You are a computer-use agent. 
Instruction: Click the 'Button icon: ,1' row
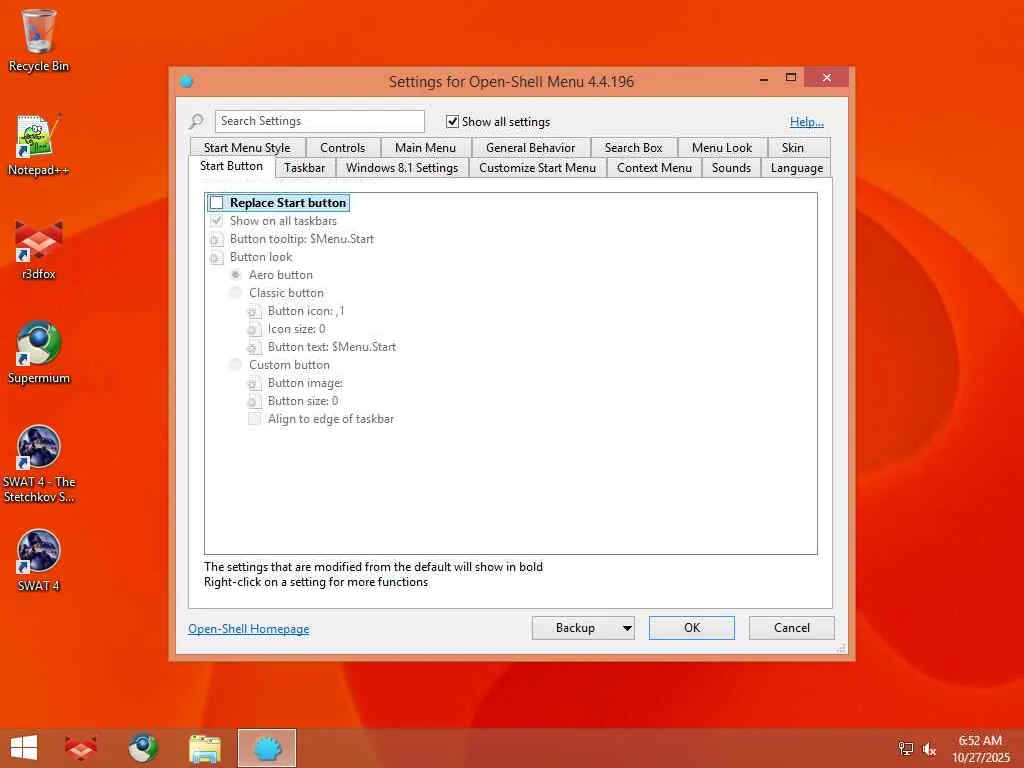[296, 312]
